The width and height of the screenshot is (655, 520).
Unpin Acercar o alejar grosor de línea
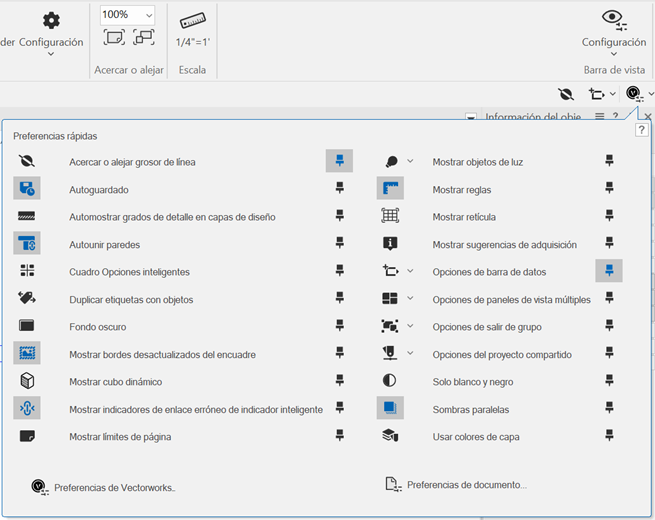pyautogui.click(x=339, y=161)
